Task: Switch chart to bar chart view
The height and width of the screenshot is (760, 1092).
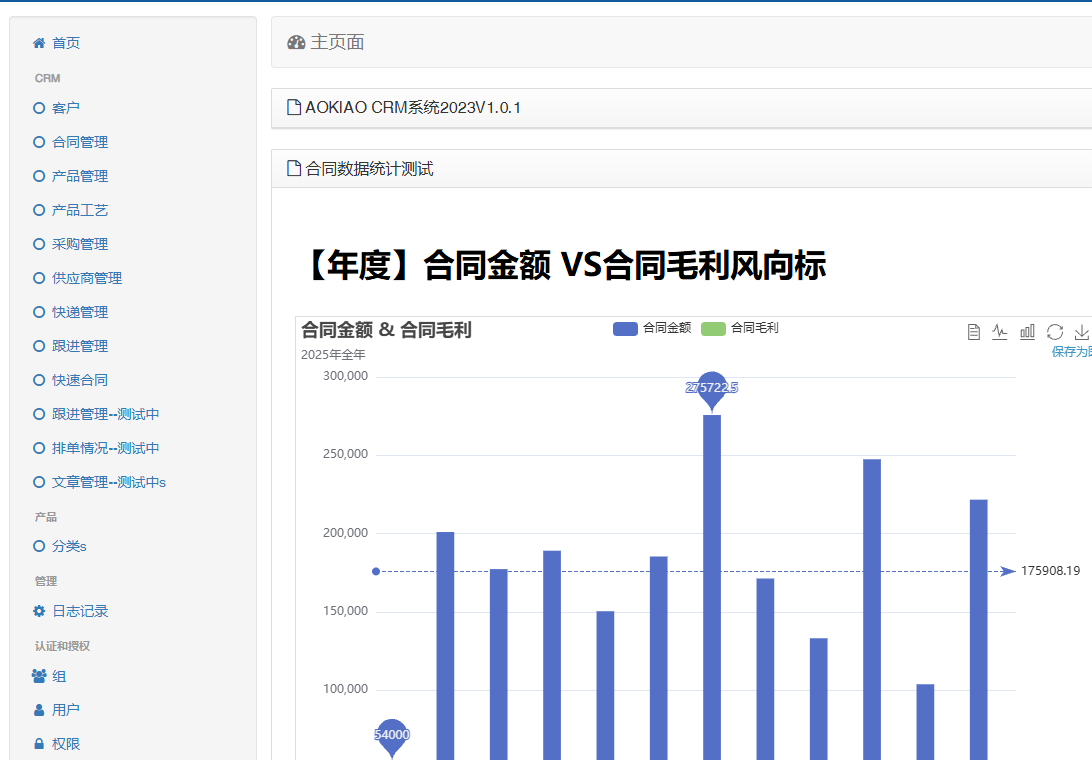Action: click(1027, 332)
